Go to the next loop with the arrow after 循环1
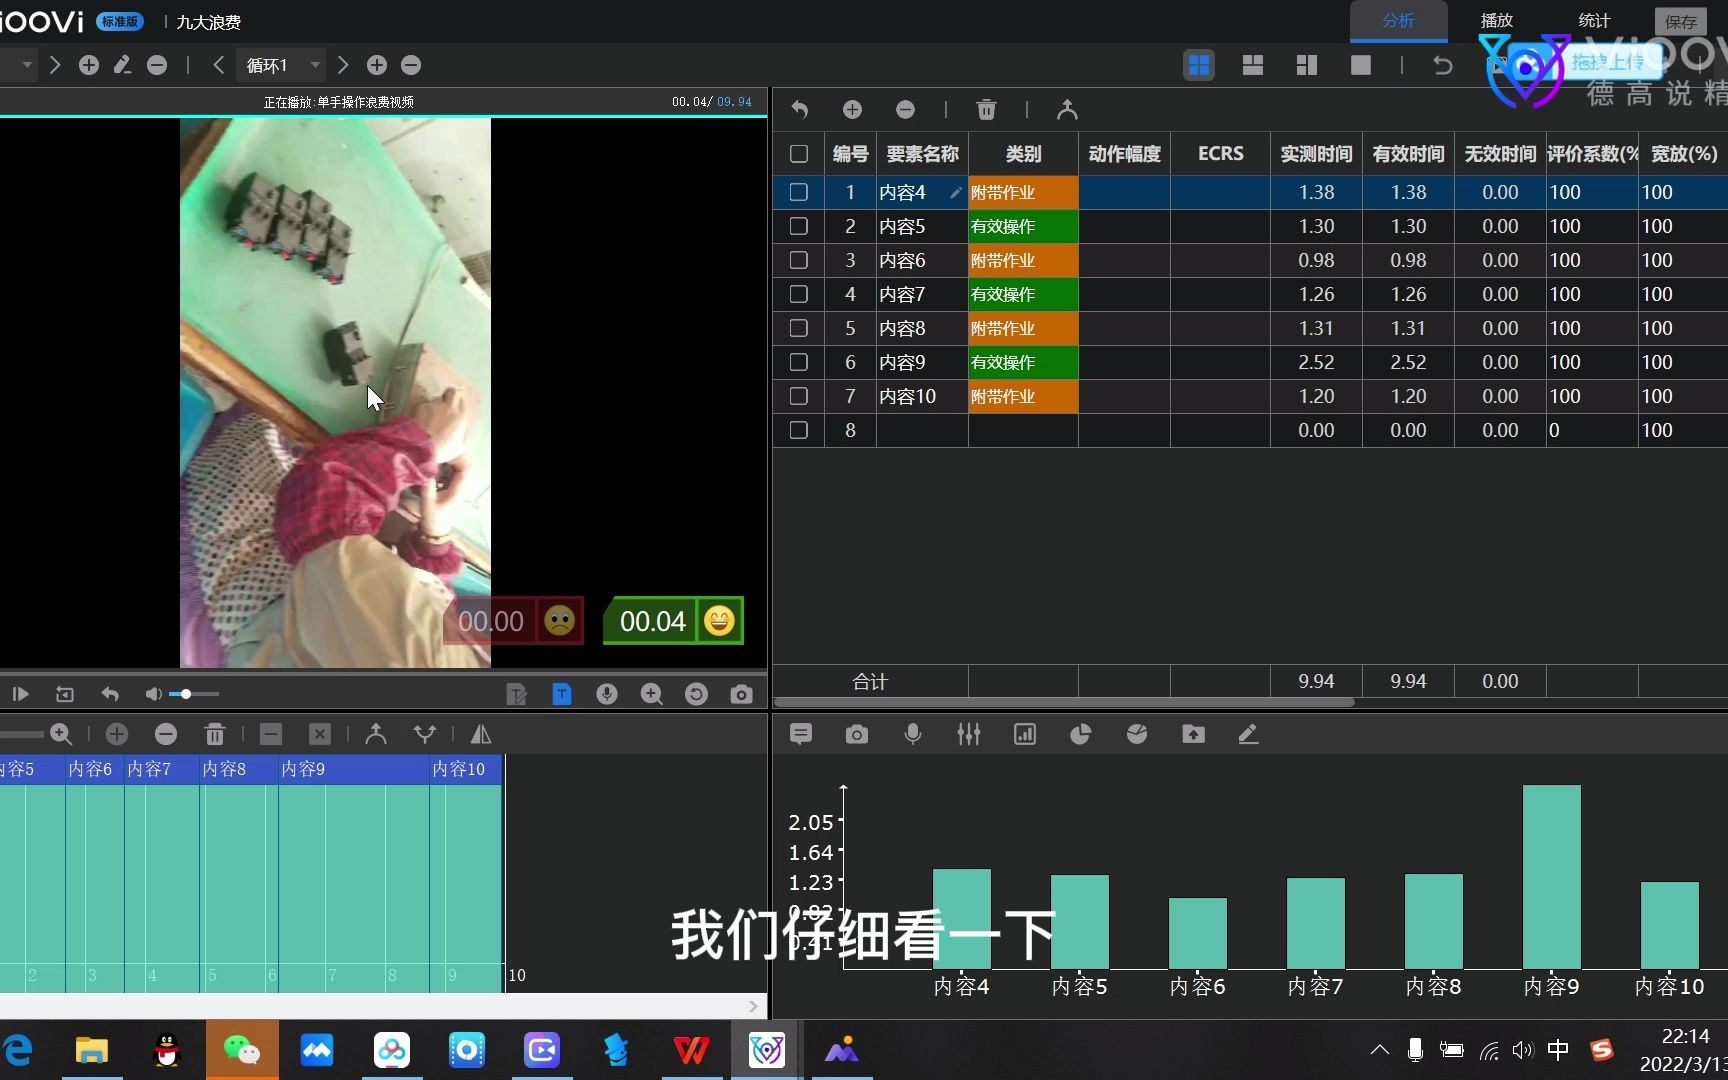This screenshot has height=1080, width=1728. point(343,65)
